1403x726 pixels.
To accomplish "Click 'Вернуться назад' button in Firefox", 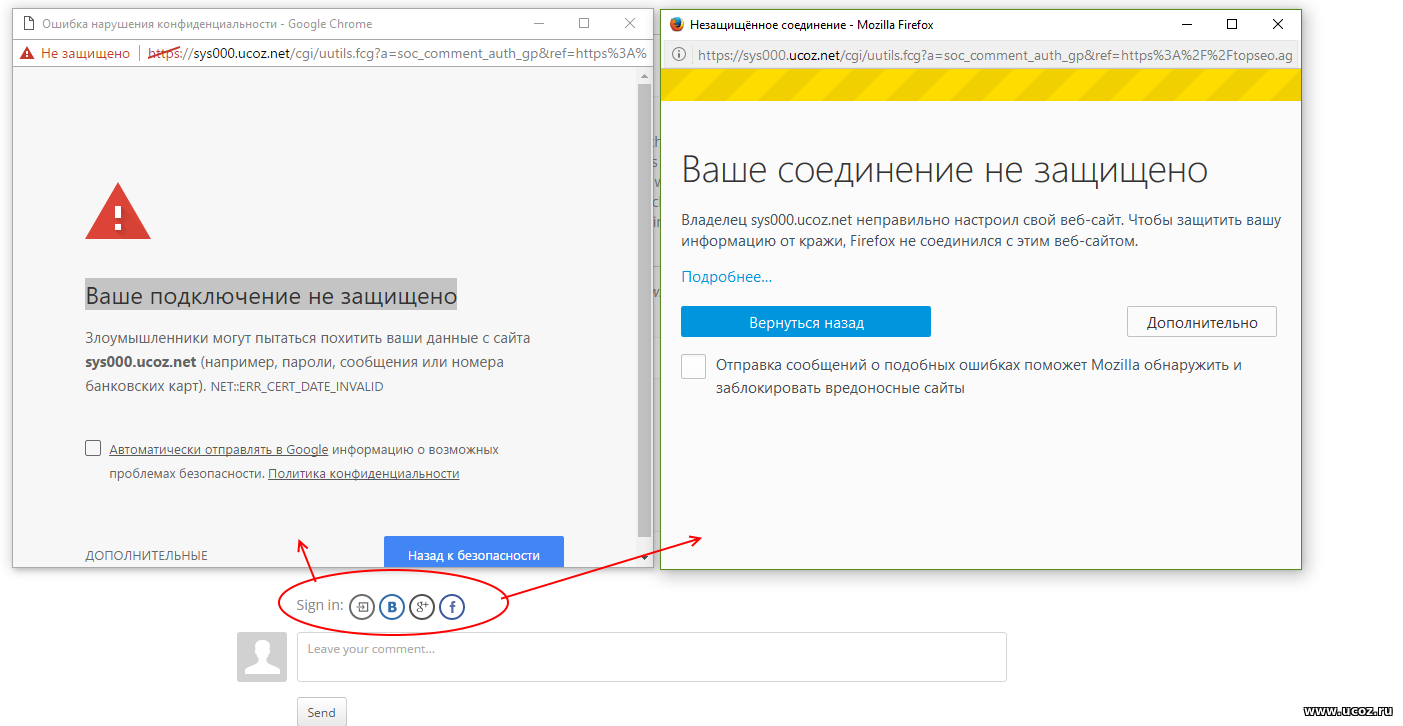I will coord(806,322).
